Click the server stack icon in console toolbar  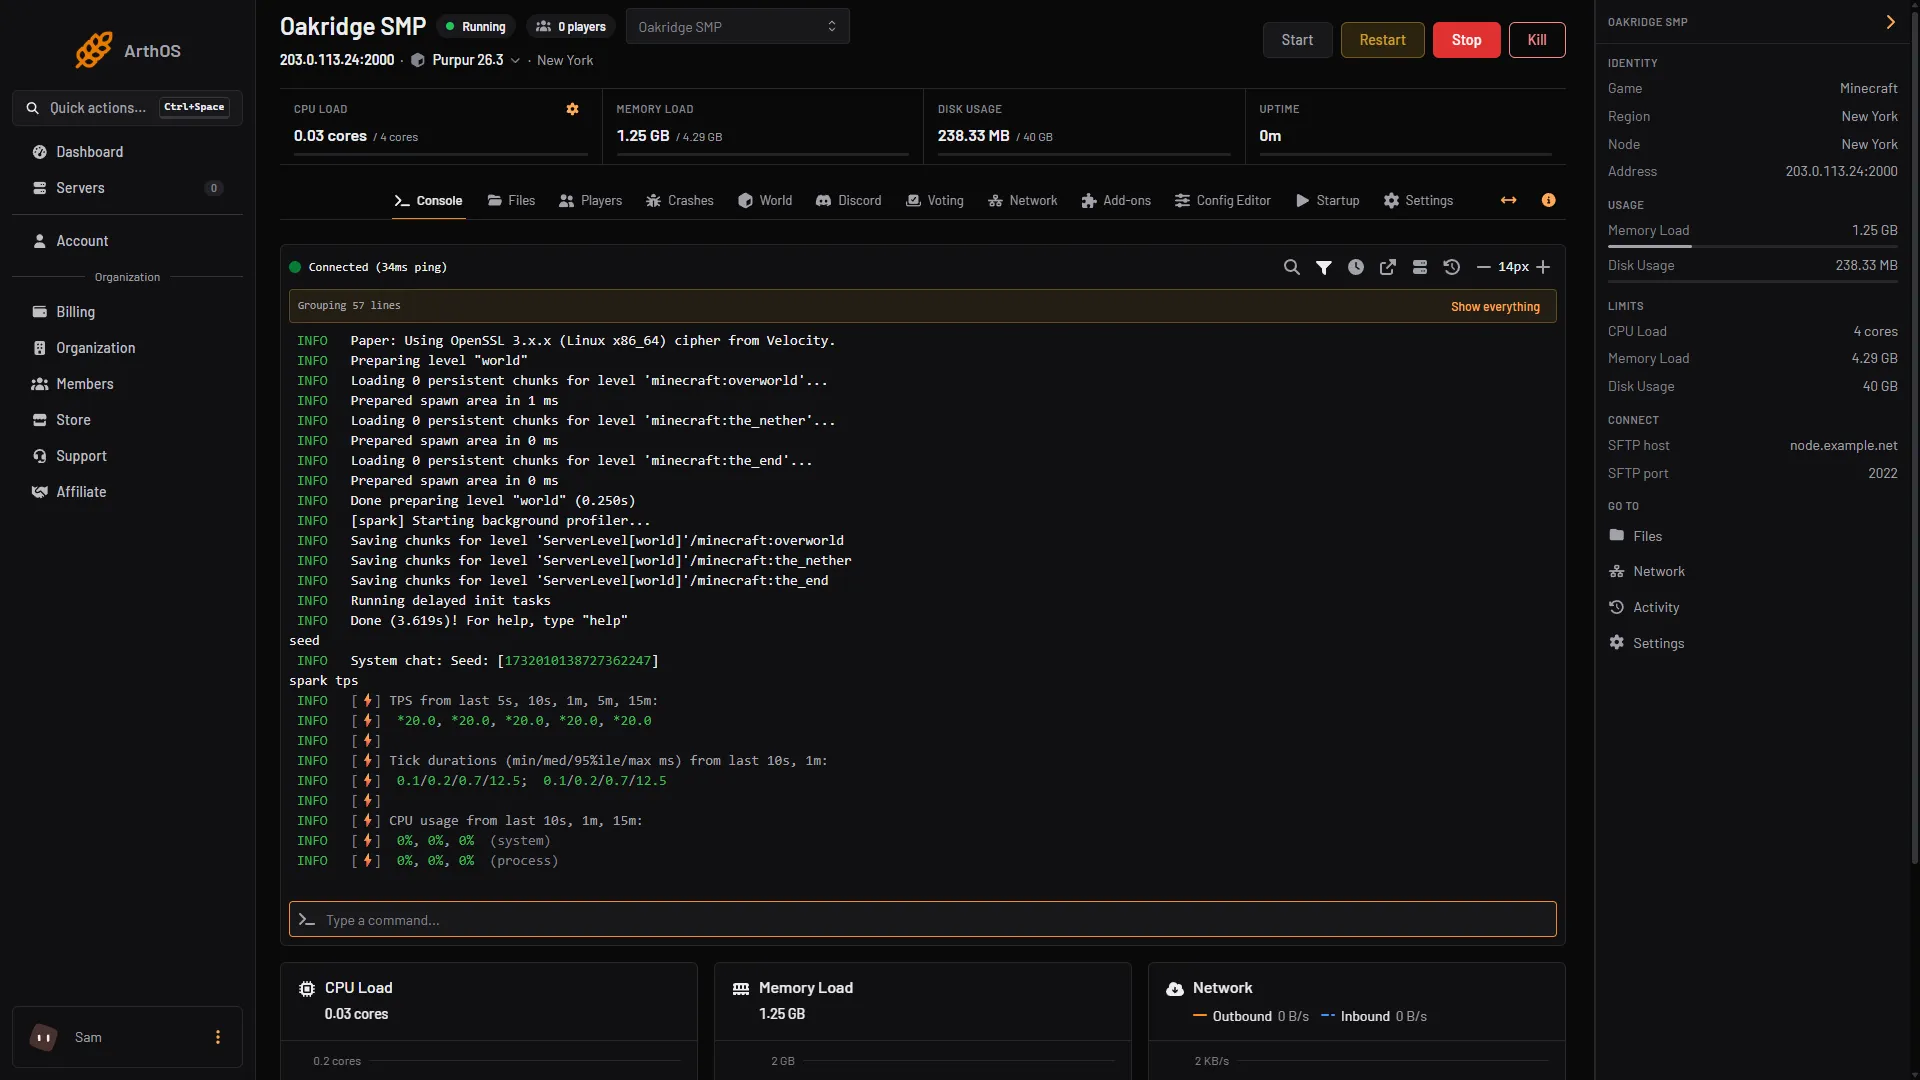[x=1420, y=267]
